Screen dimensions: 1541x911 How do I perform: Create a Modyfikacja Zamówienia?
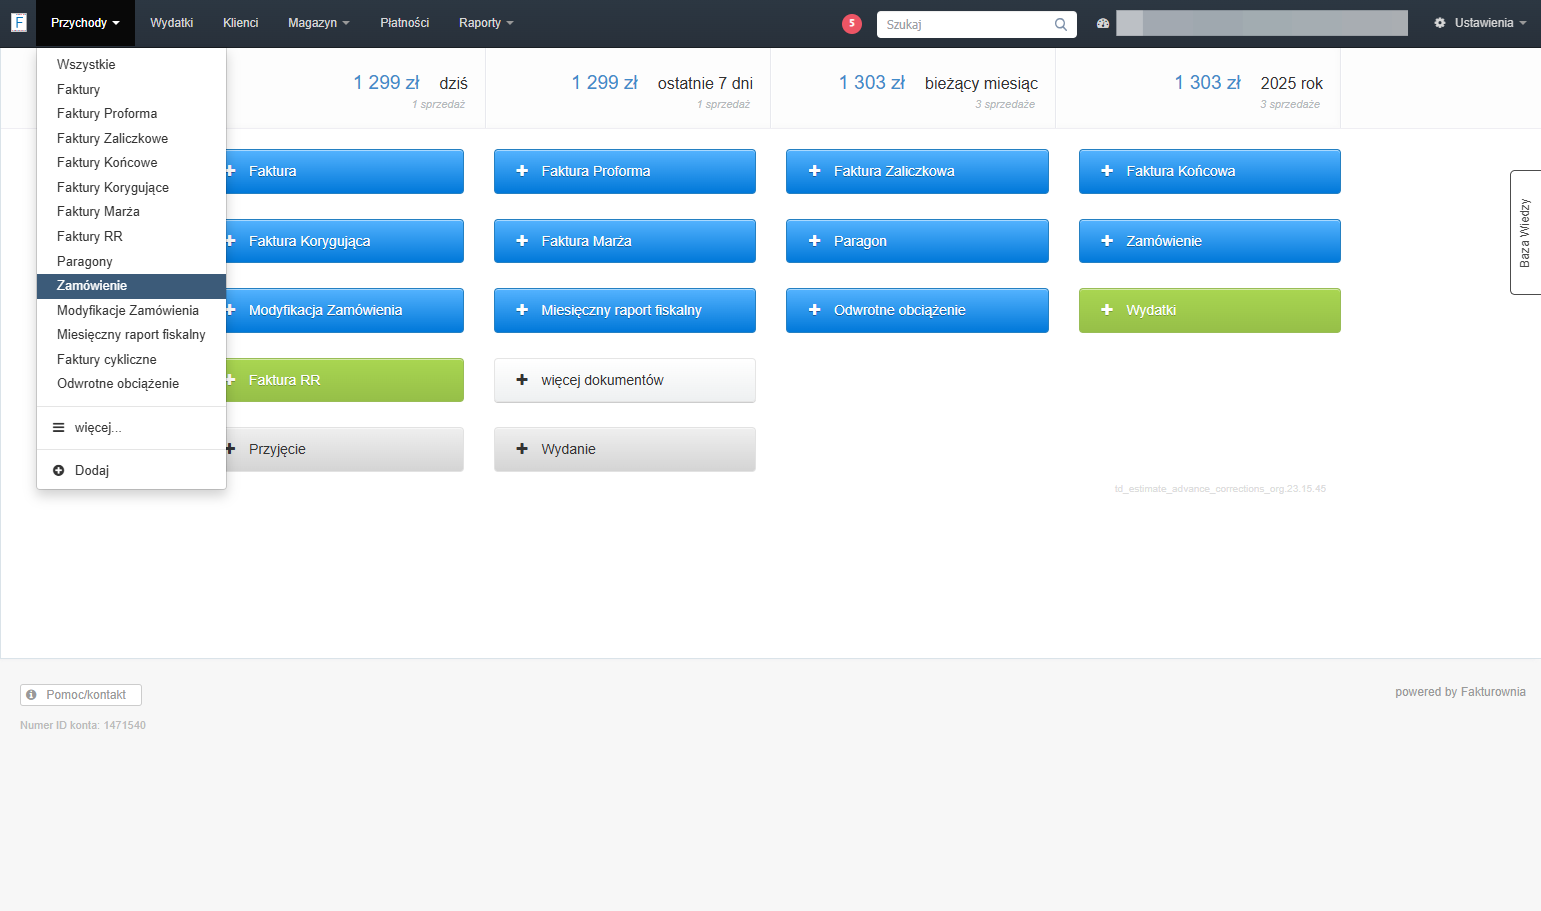[x=343, y=310]
